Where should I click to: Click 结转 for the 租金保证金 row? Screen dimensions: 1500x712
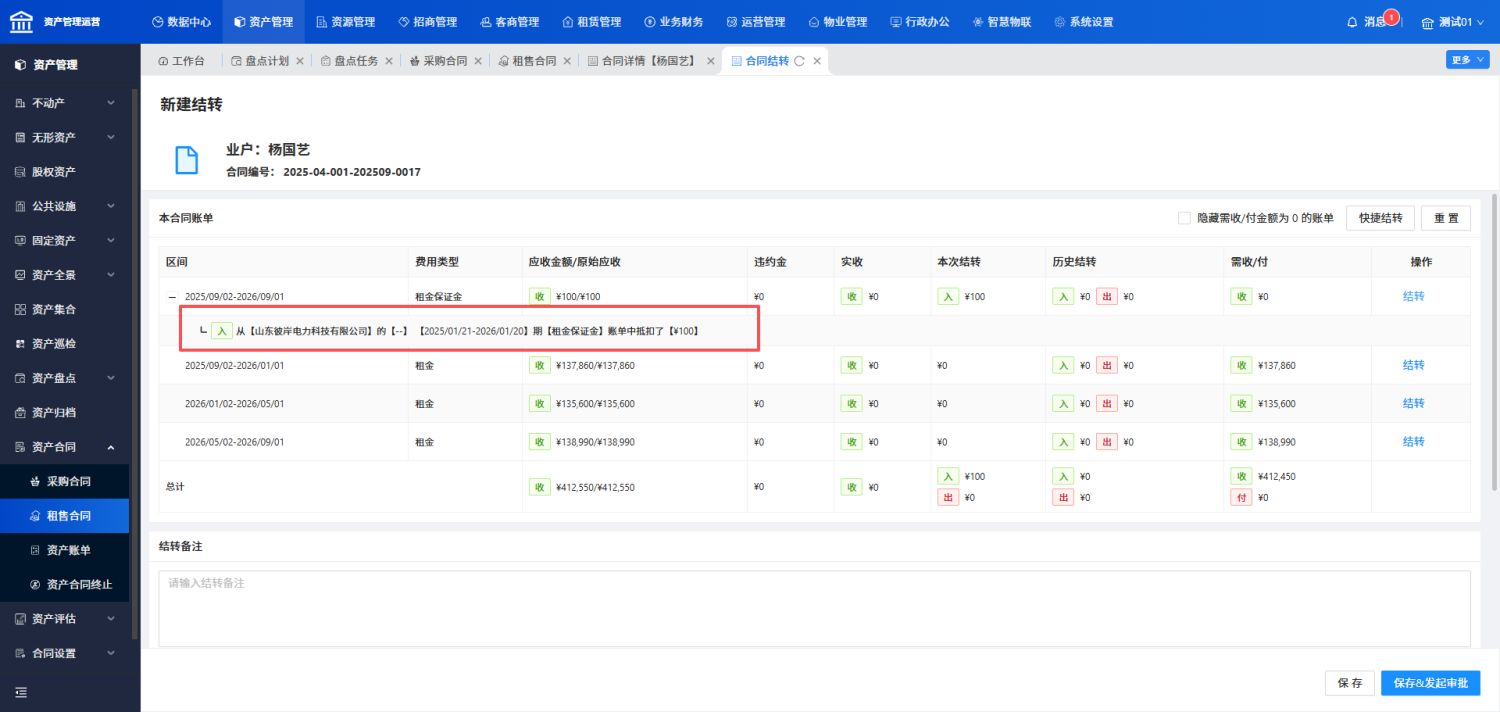(x=1414, y=297)
